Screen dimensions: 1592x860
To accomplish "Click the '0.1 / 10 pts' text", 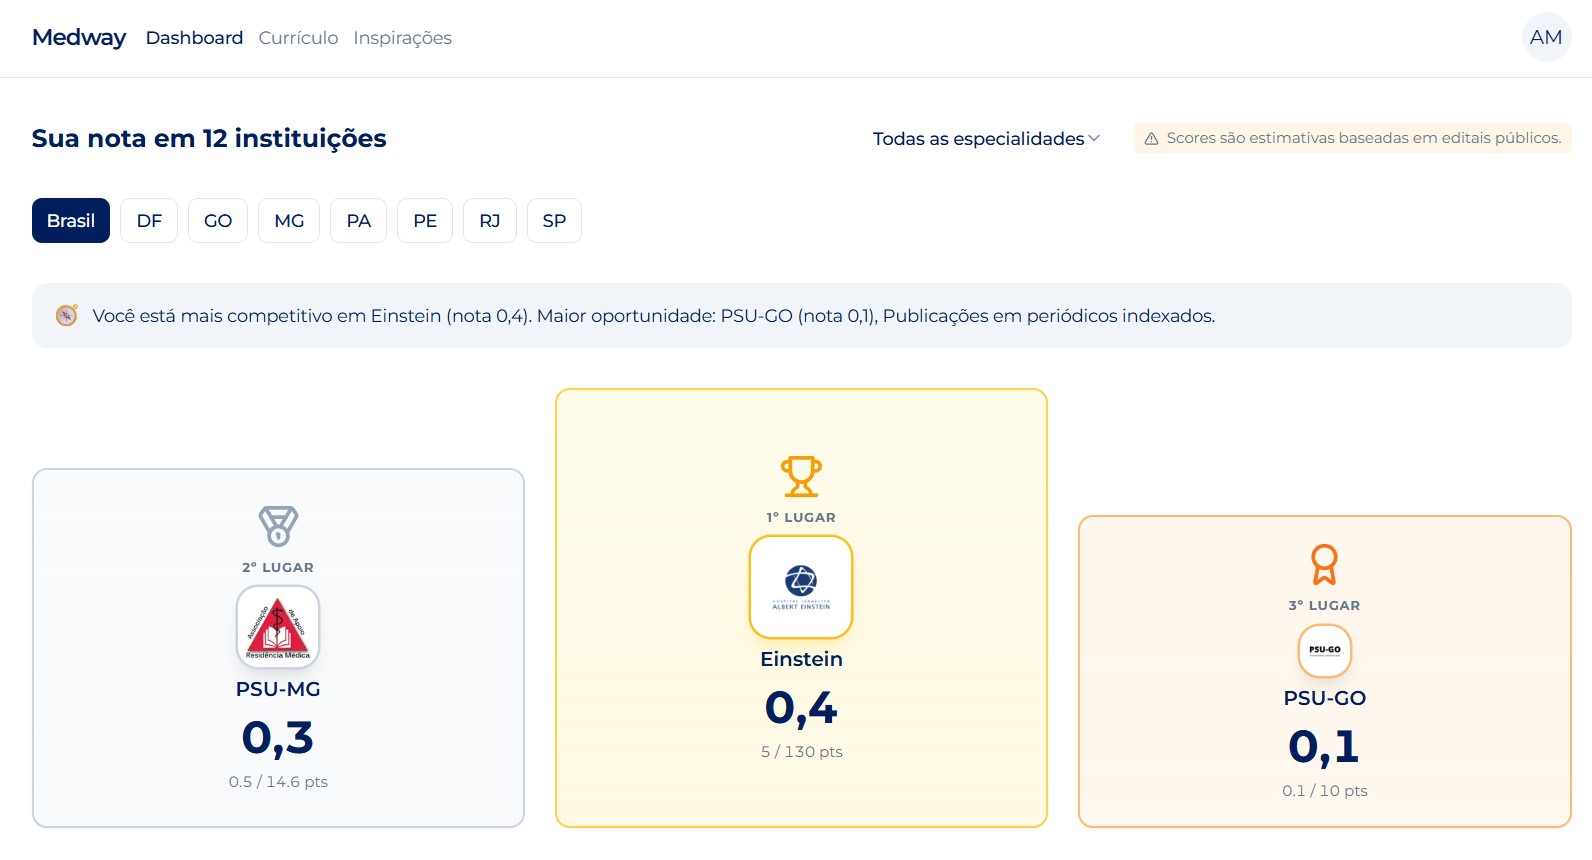I will (1325, 791).
